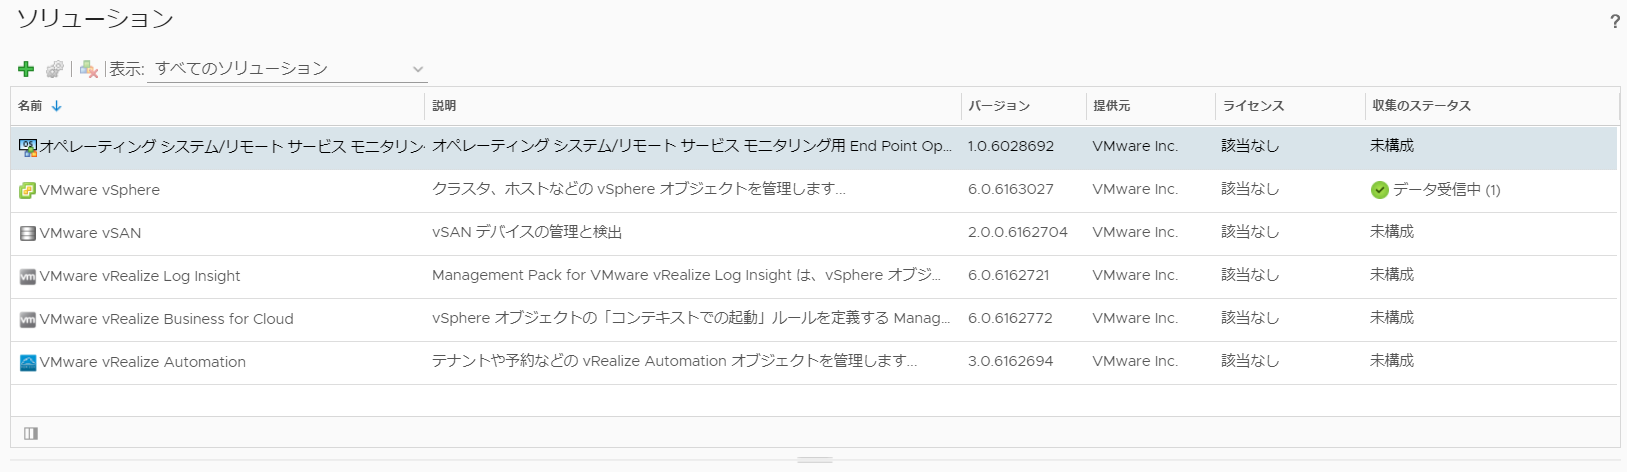Image resolution: width=1627 pixels, height=472 pixels.
Task: Open the help question mark icon
Action: [x=1614, y=22]
